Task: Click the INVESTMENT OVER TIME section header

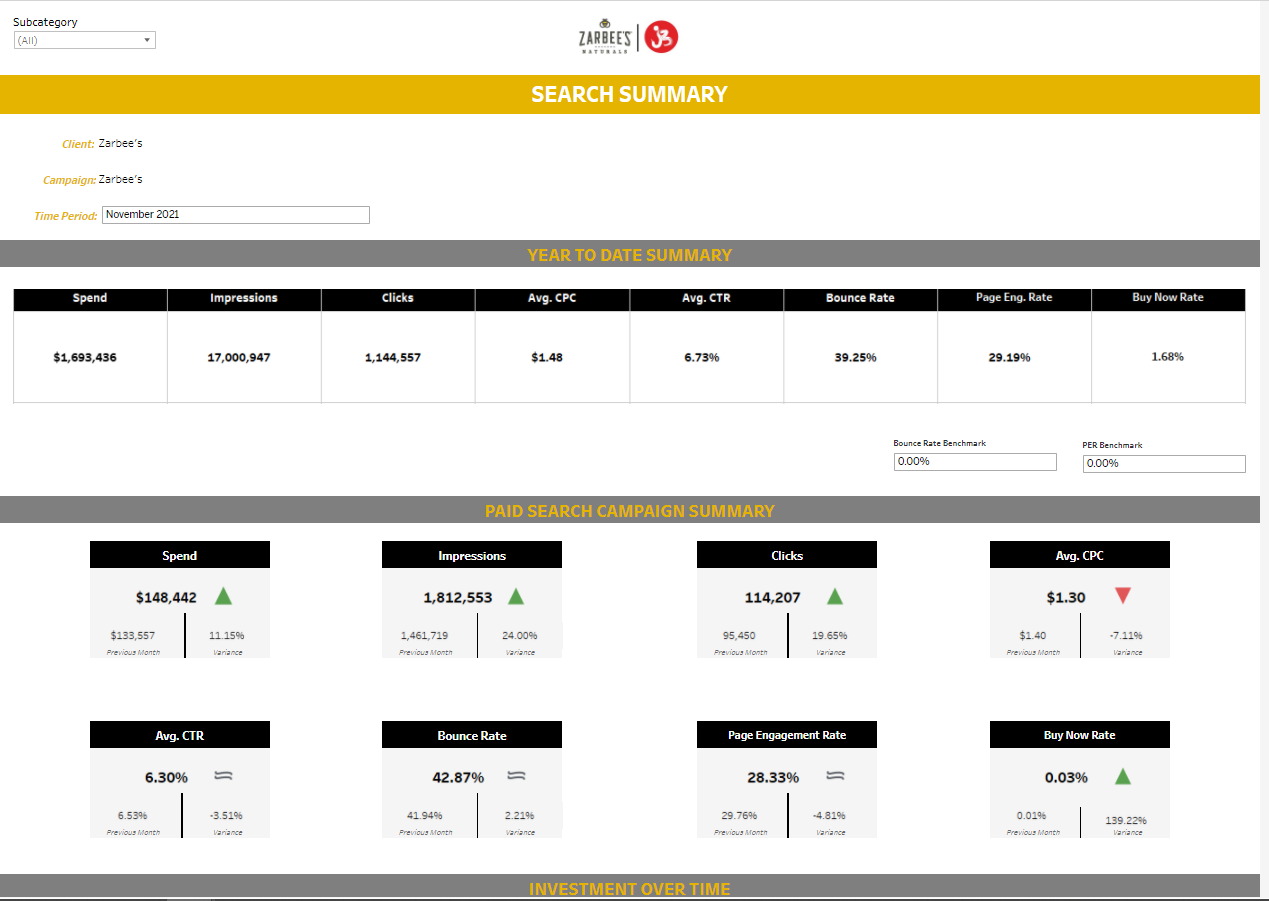Action: [x=630, y=888]
